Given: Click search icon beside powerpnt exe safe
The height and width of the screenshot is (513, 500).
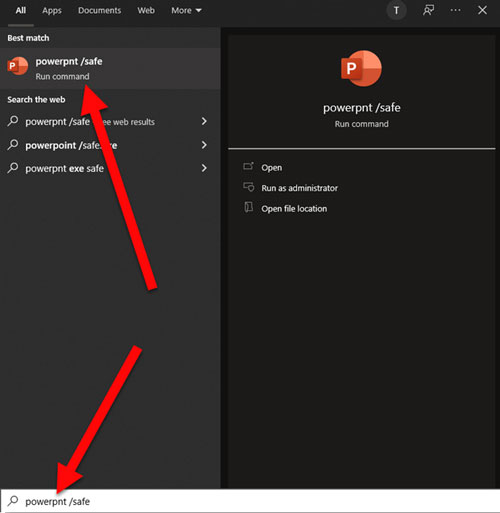Looking at the screenshot, I should tap(13, 168).
